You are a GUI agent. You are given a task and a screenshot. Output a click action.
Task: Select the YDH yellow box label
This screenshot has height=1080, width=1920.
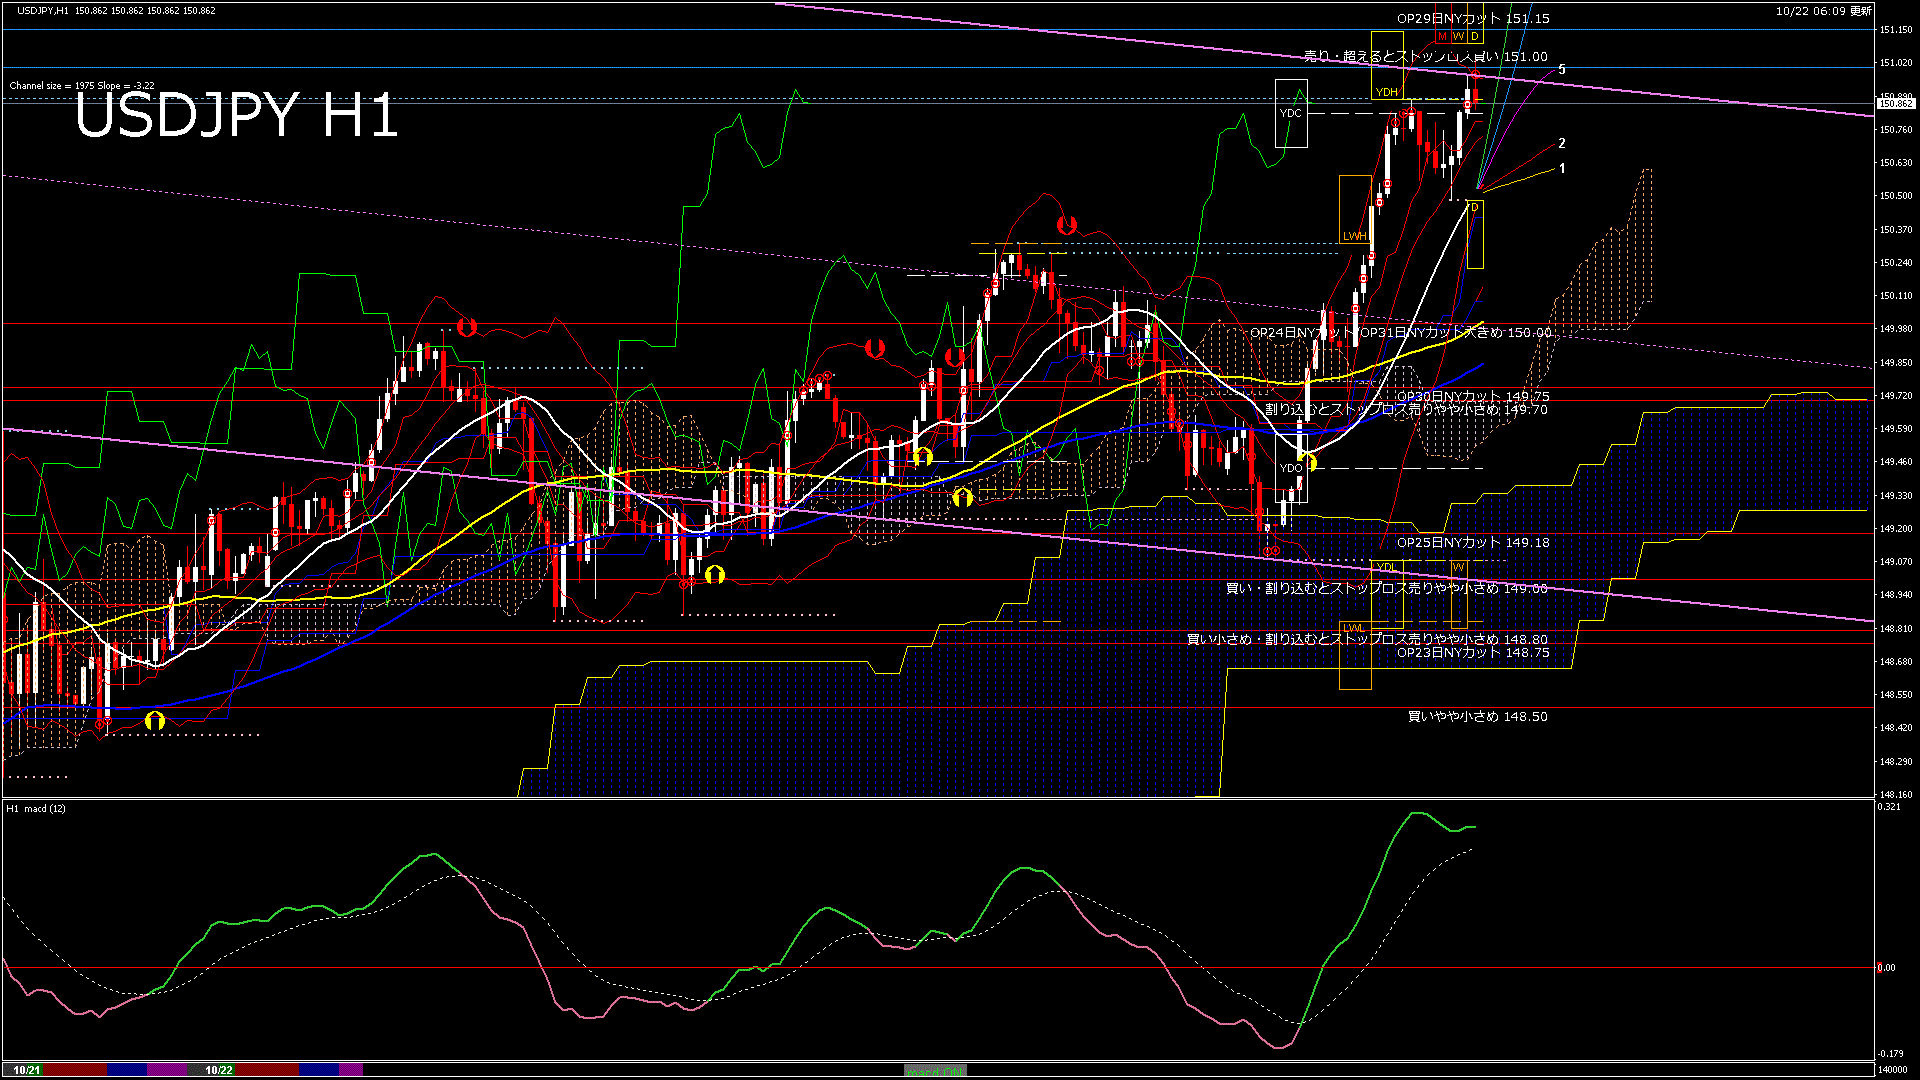[x=1386, y=92]
